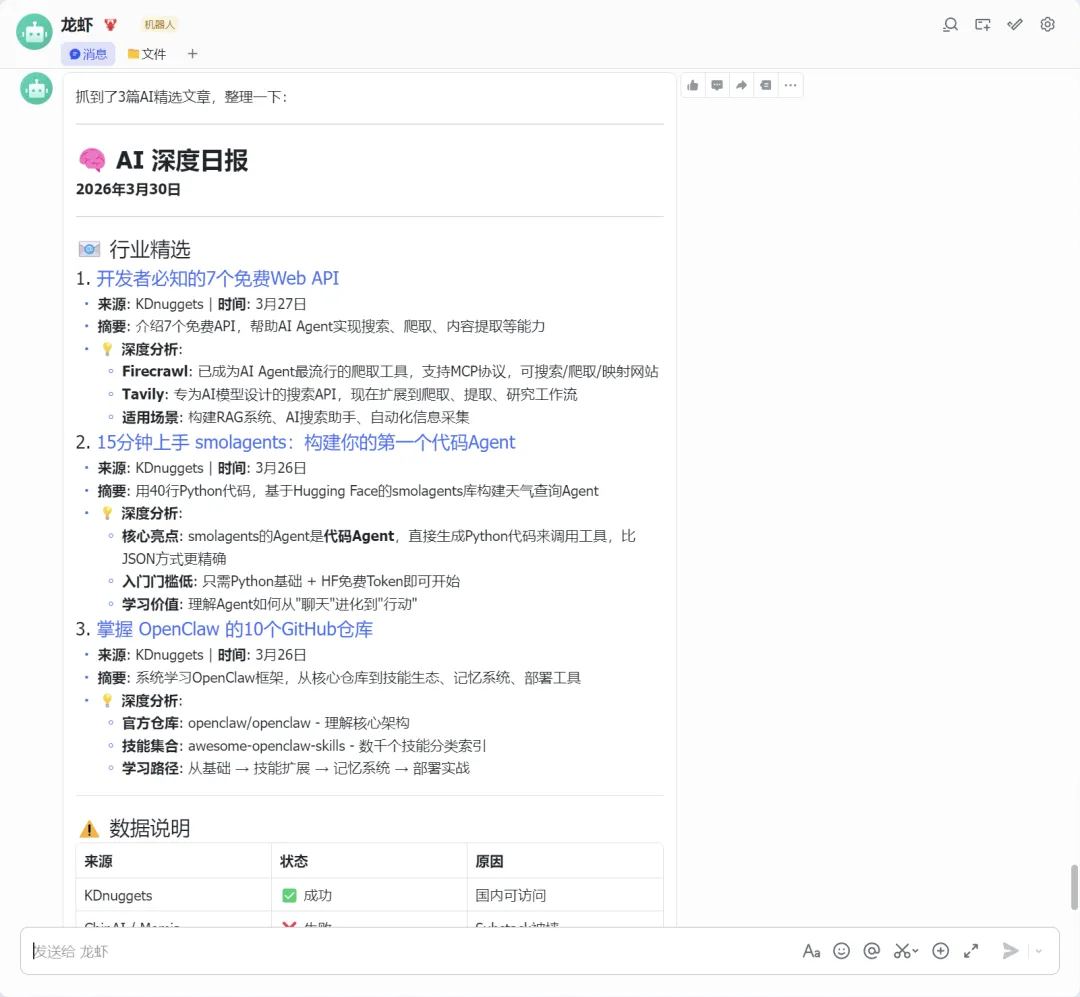Click the chat vertical scrollbar thumb

click(x=1074, y=887)
